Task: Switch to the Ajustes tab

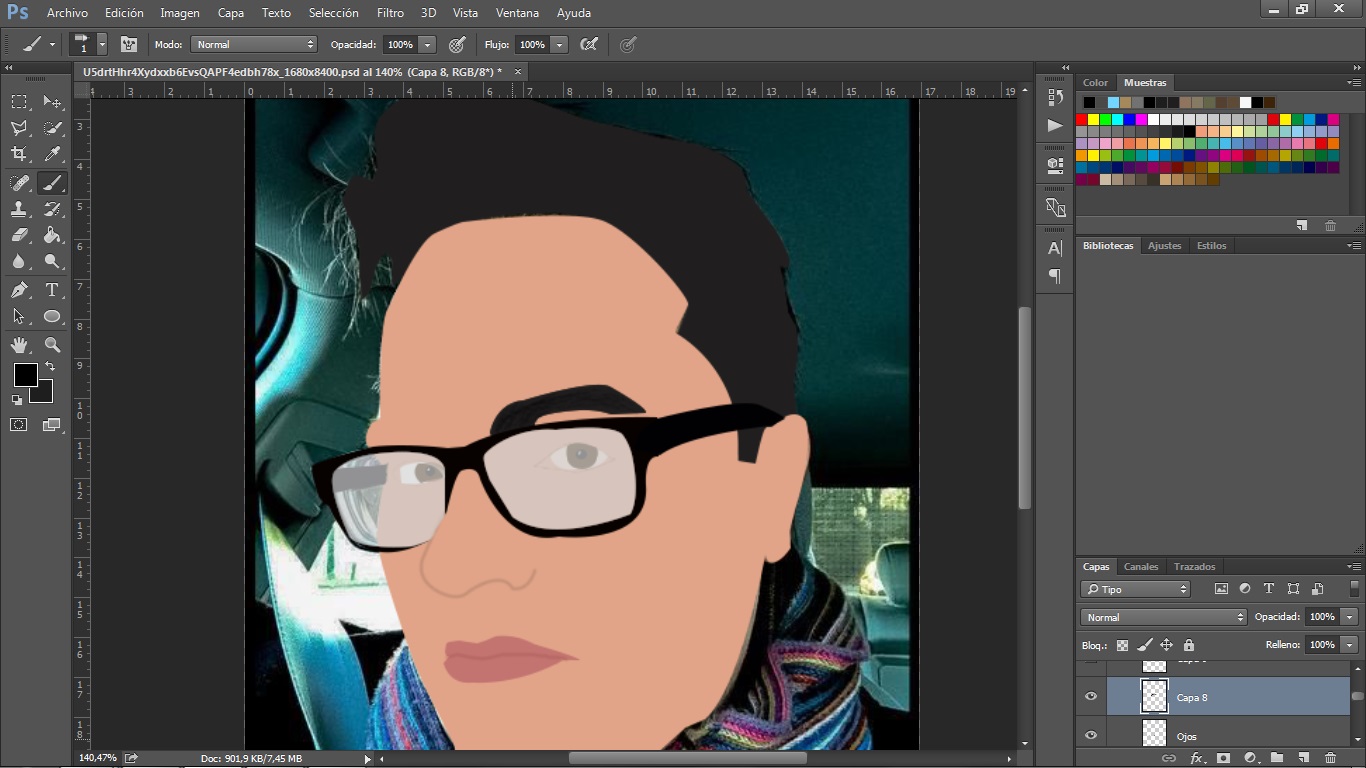Action: (1164, 245)
